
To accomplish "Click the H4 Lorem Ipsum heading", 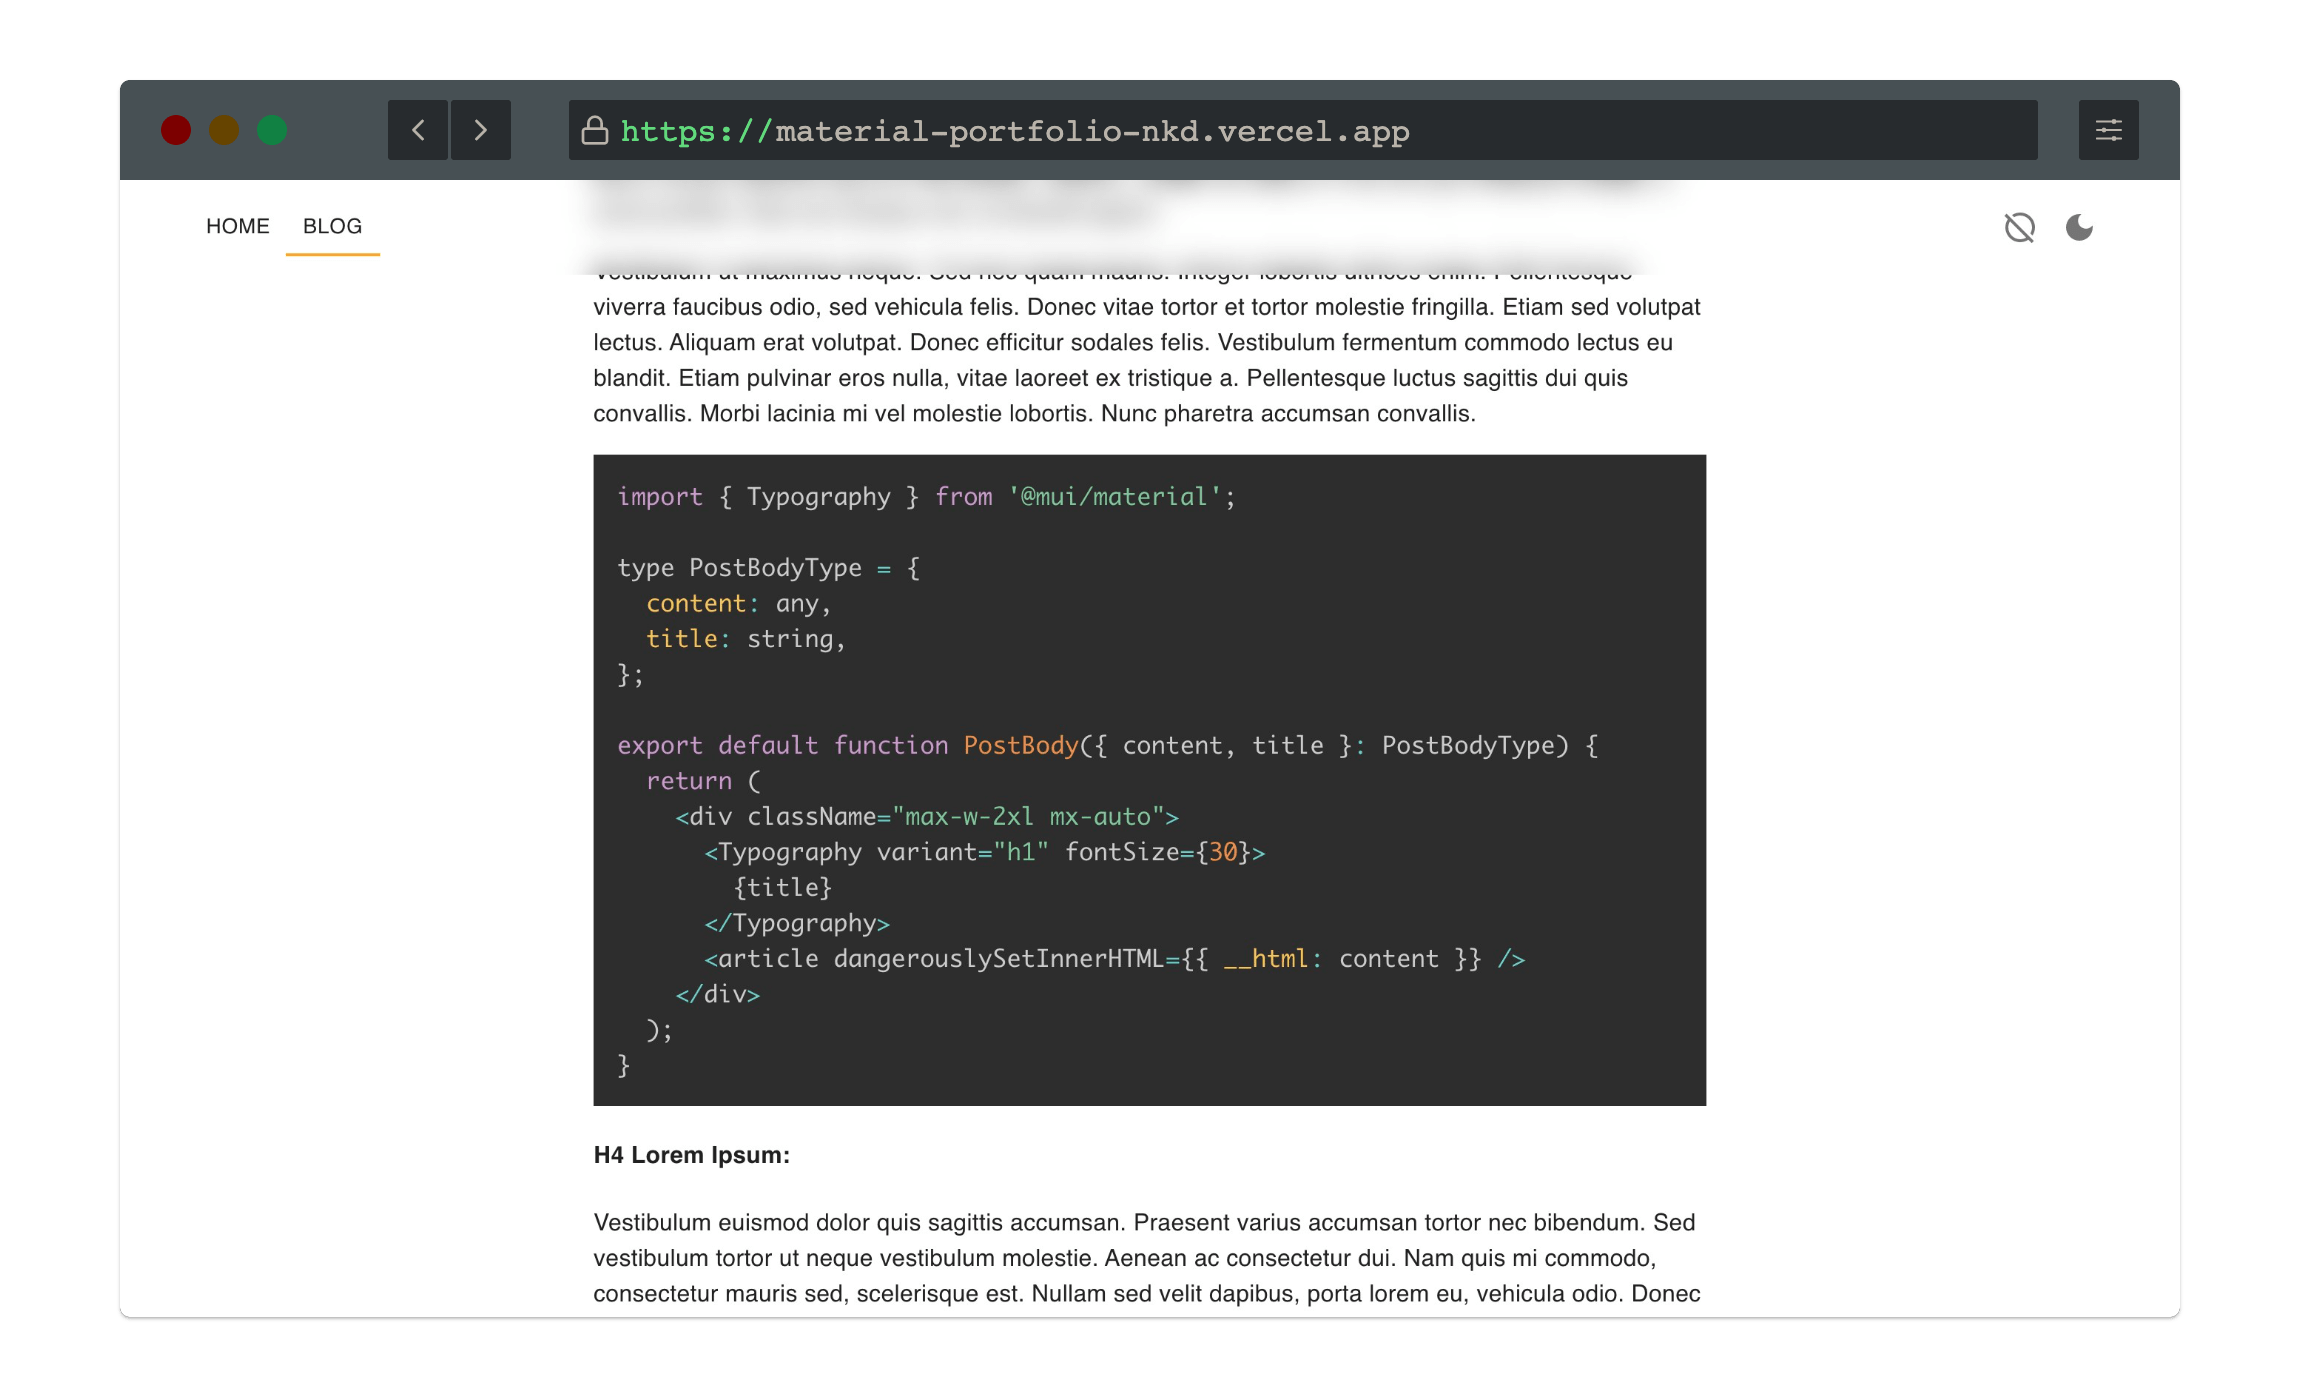I will click(x=691, y=1155).
